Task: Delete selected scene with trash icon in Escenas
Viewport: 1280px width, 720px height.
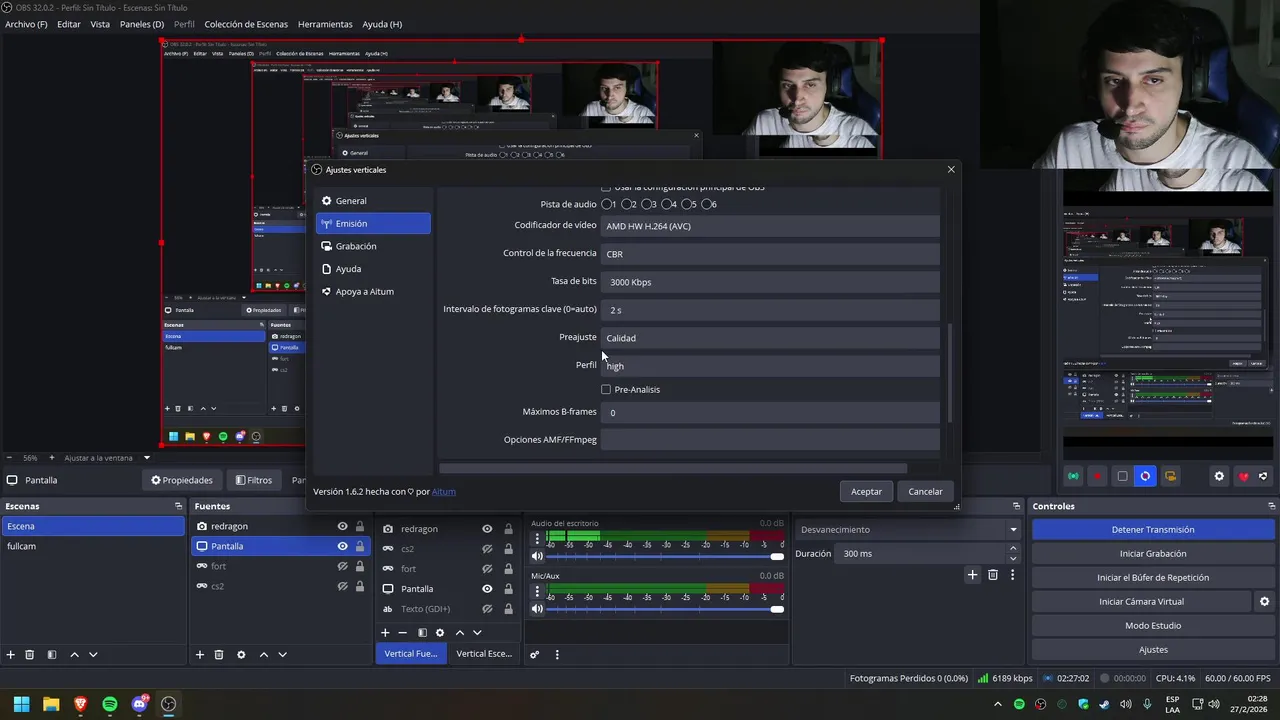Action: coord(29,654)
